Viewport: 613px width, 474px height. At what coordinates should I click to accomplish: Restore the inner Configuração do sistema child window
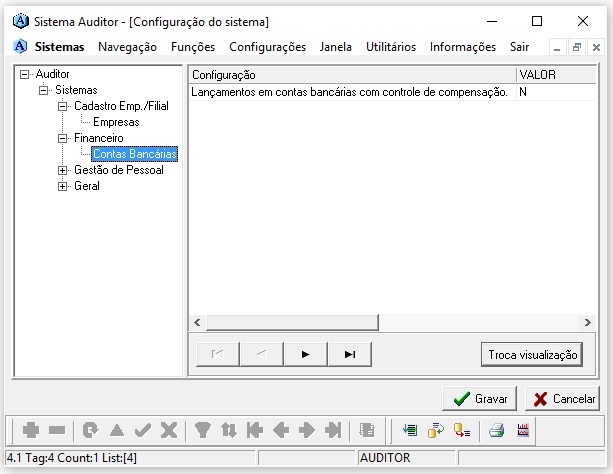tap(576, 48)
